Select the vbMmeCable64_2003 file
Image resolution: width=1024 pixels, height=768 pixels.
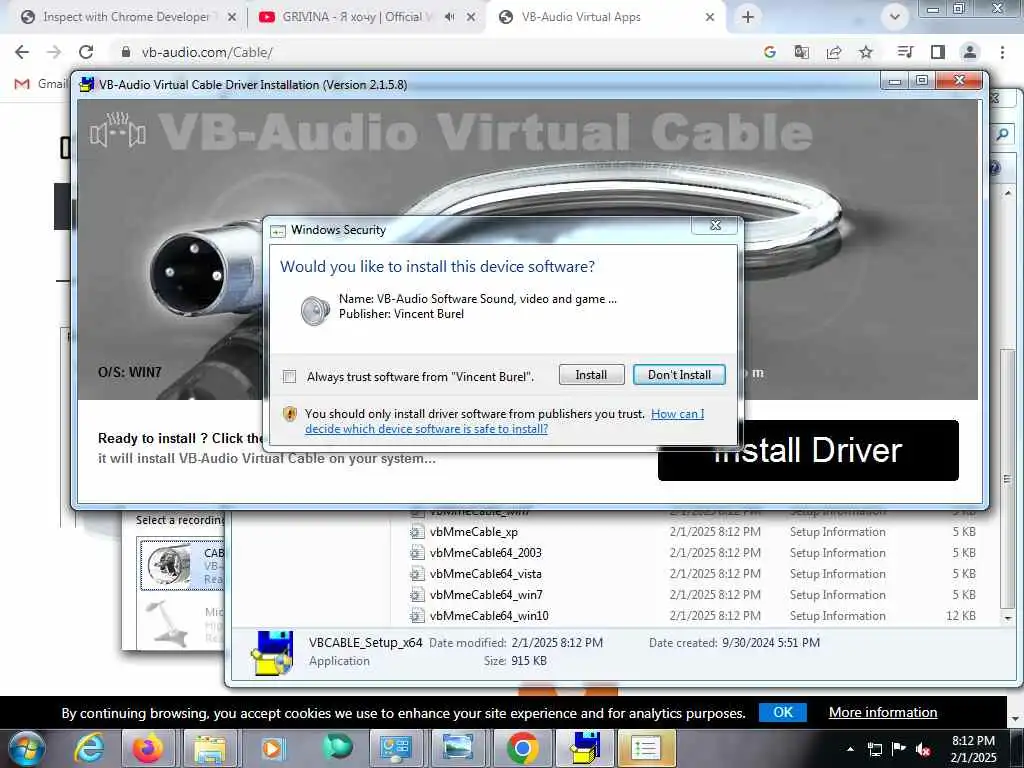[x=485, y=553]
